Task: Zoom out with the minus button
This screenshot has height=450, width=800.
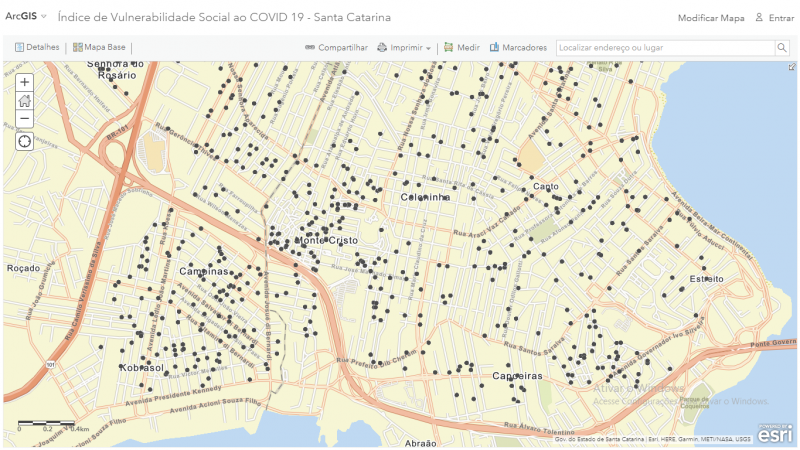Action: coord(24,119)
